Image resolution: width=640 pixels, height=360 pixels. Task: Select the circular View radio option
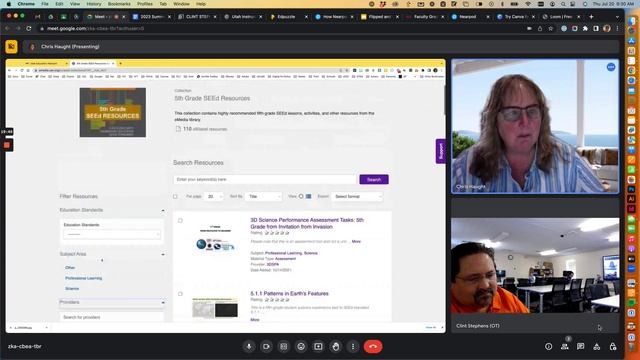click(301, 196)
